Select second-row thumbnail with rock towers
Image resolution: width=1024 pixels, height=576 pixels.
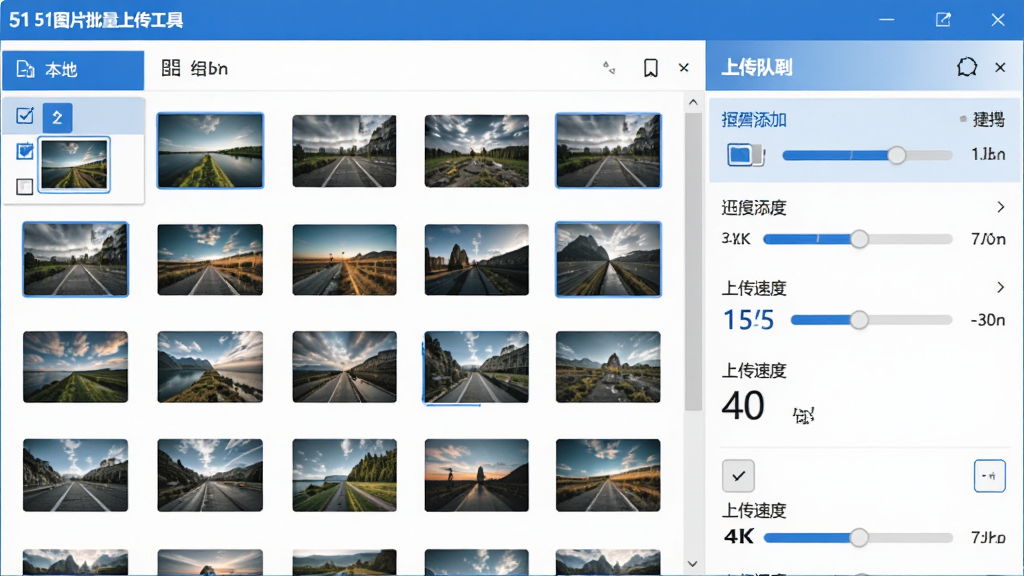477,260
